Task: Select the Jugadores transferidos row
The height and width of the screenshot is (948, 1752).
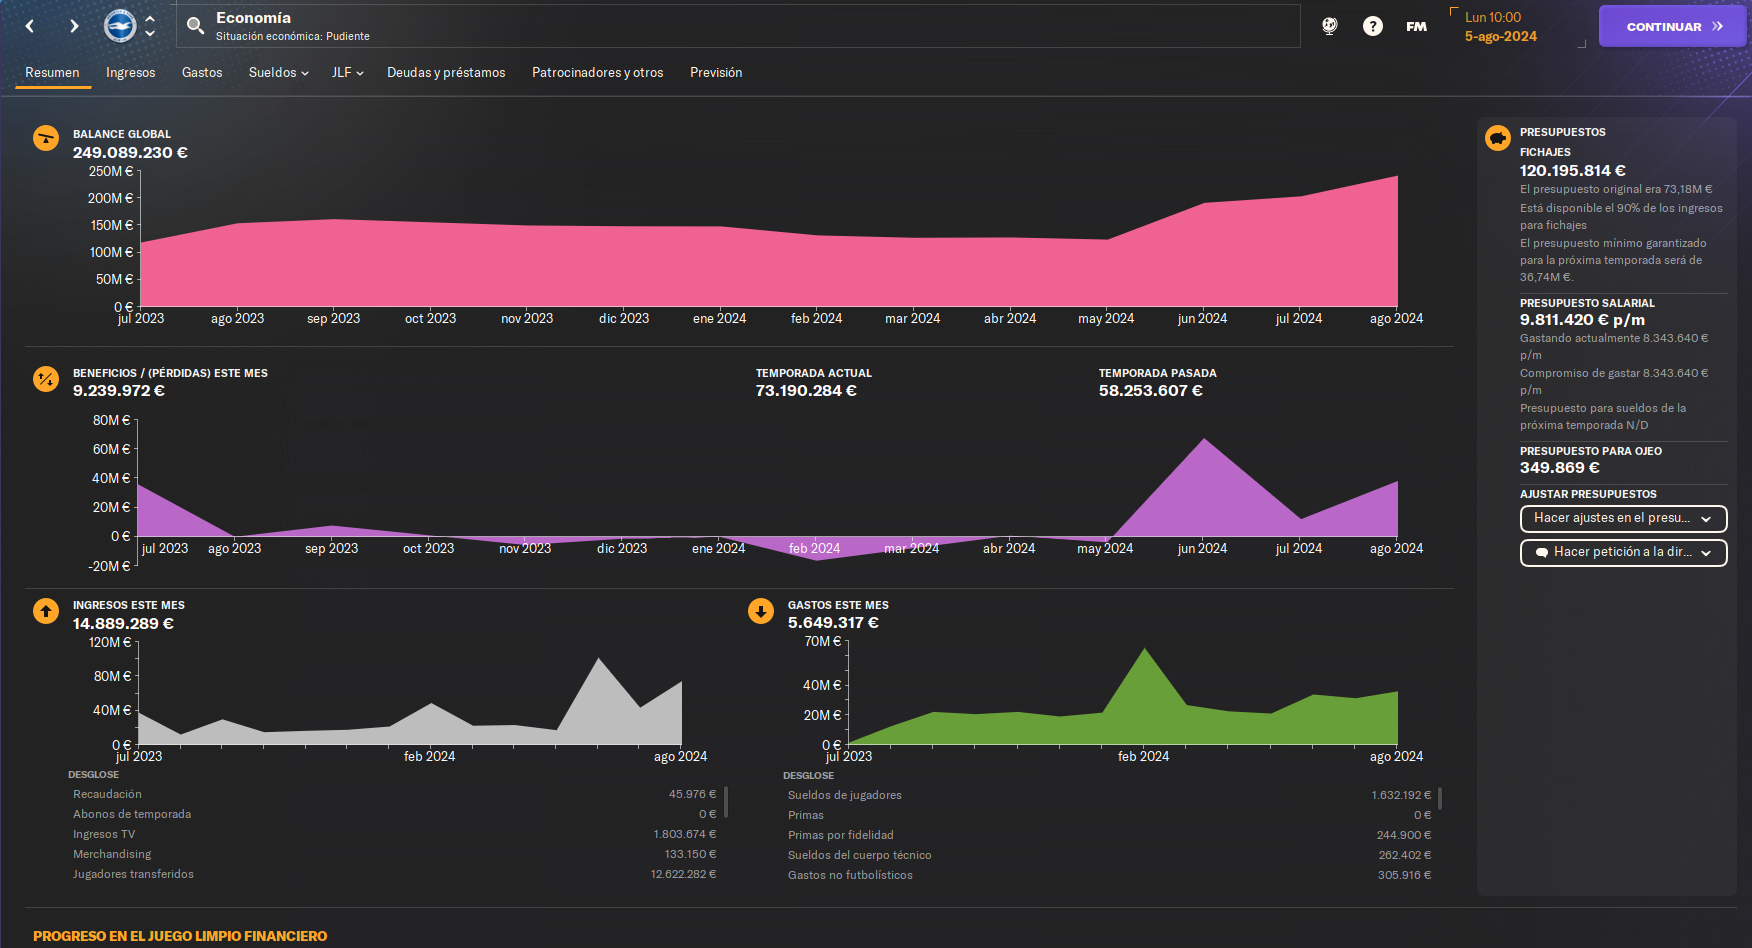Action: click(394, 874)
